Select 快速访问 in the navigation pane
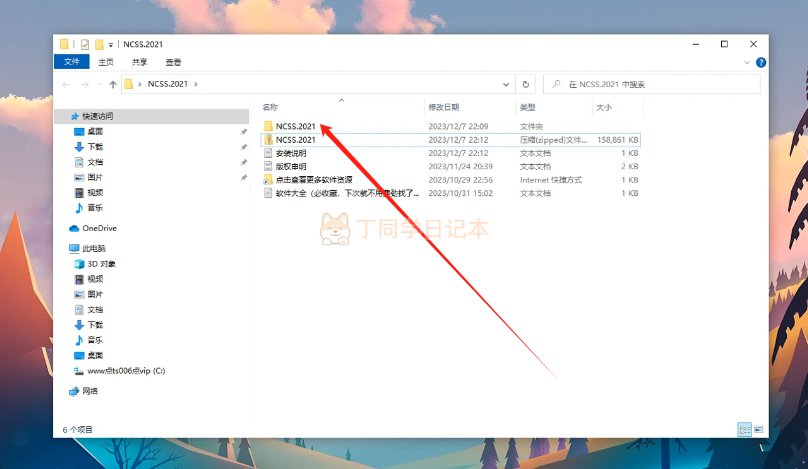 point(97,116)
